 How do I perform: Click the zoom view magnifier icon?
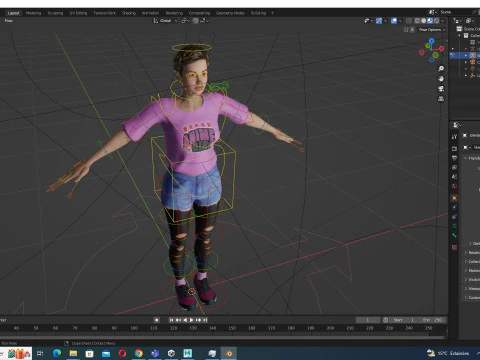tap(441, 69)
